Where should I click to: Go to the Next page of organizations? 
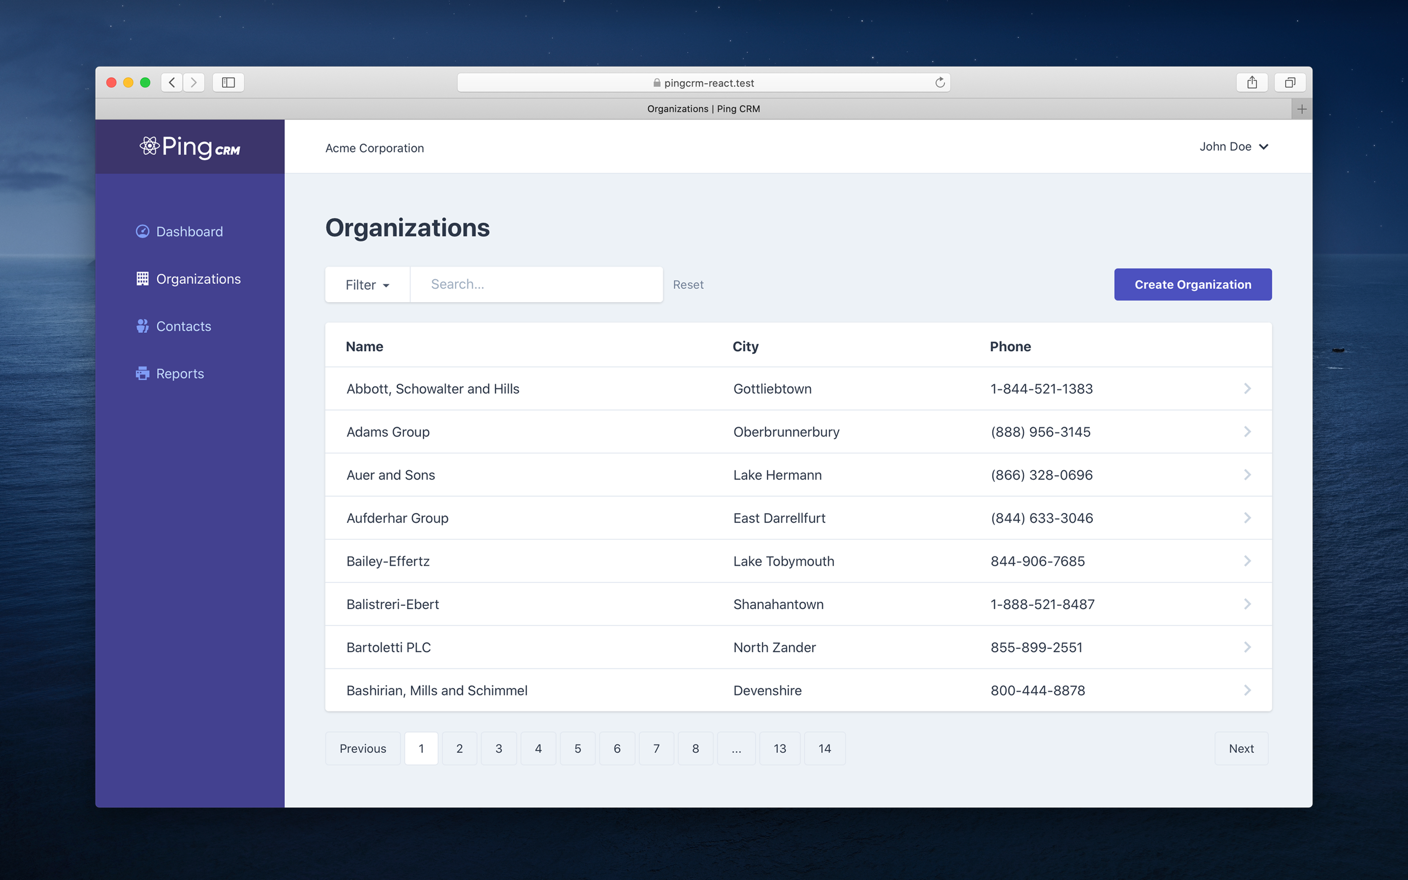(1241, 748)
